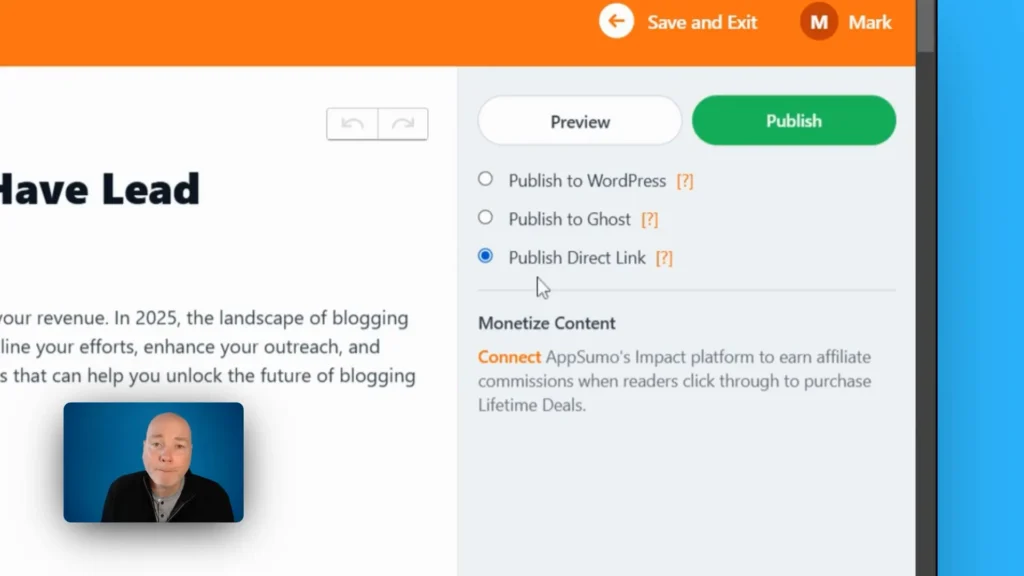Click the paragraph text mentioning 2025 blogging
This screenshot has height=576, width=1024.
(208, 347)
